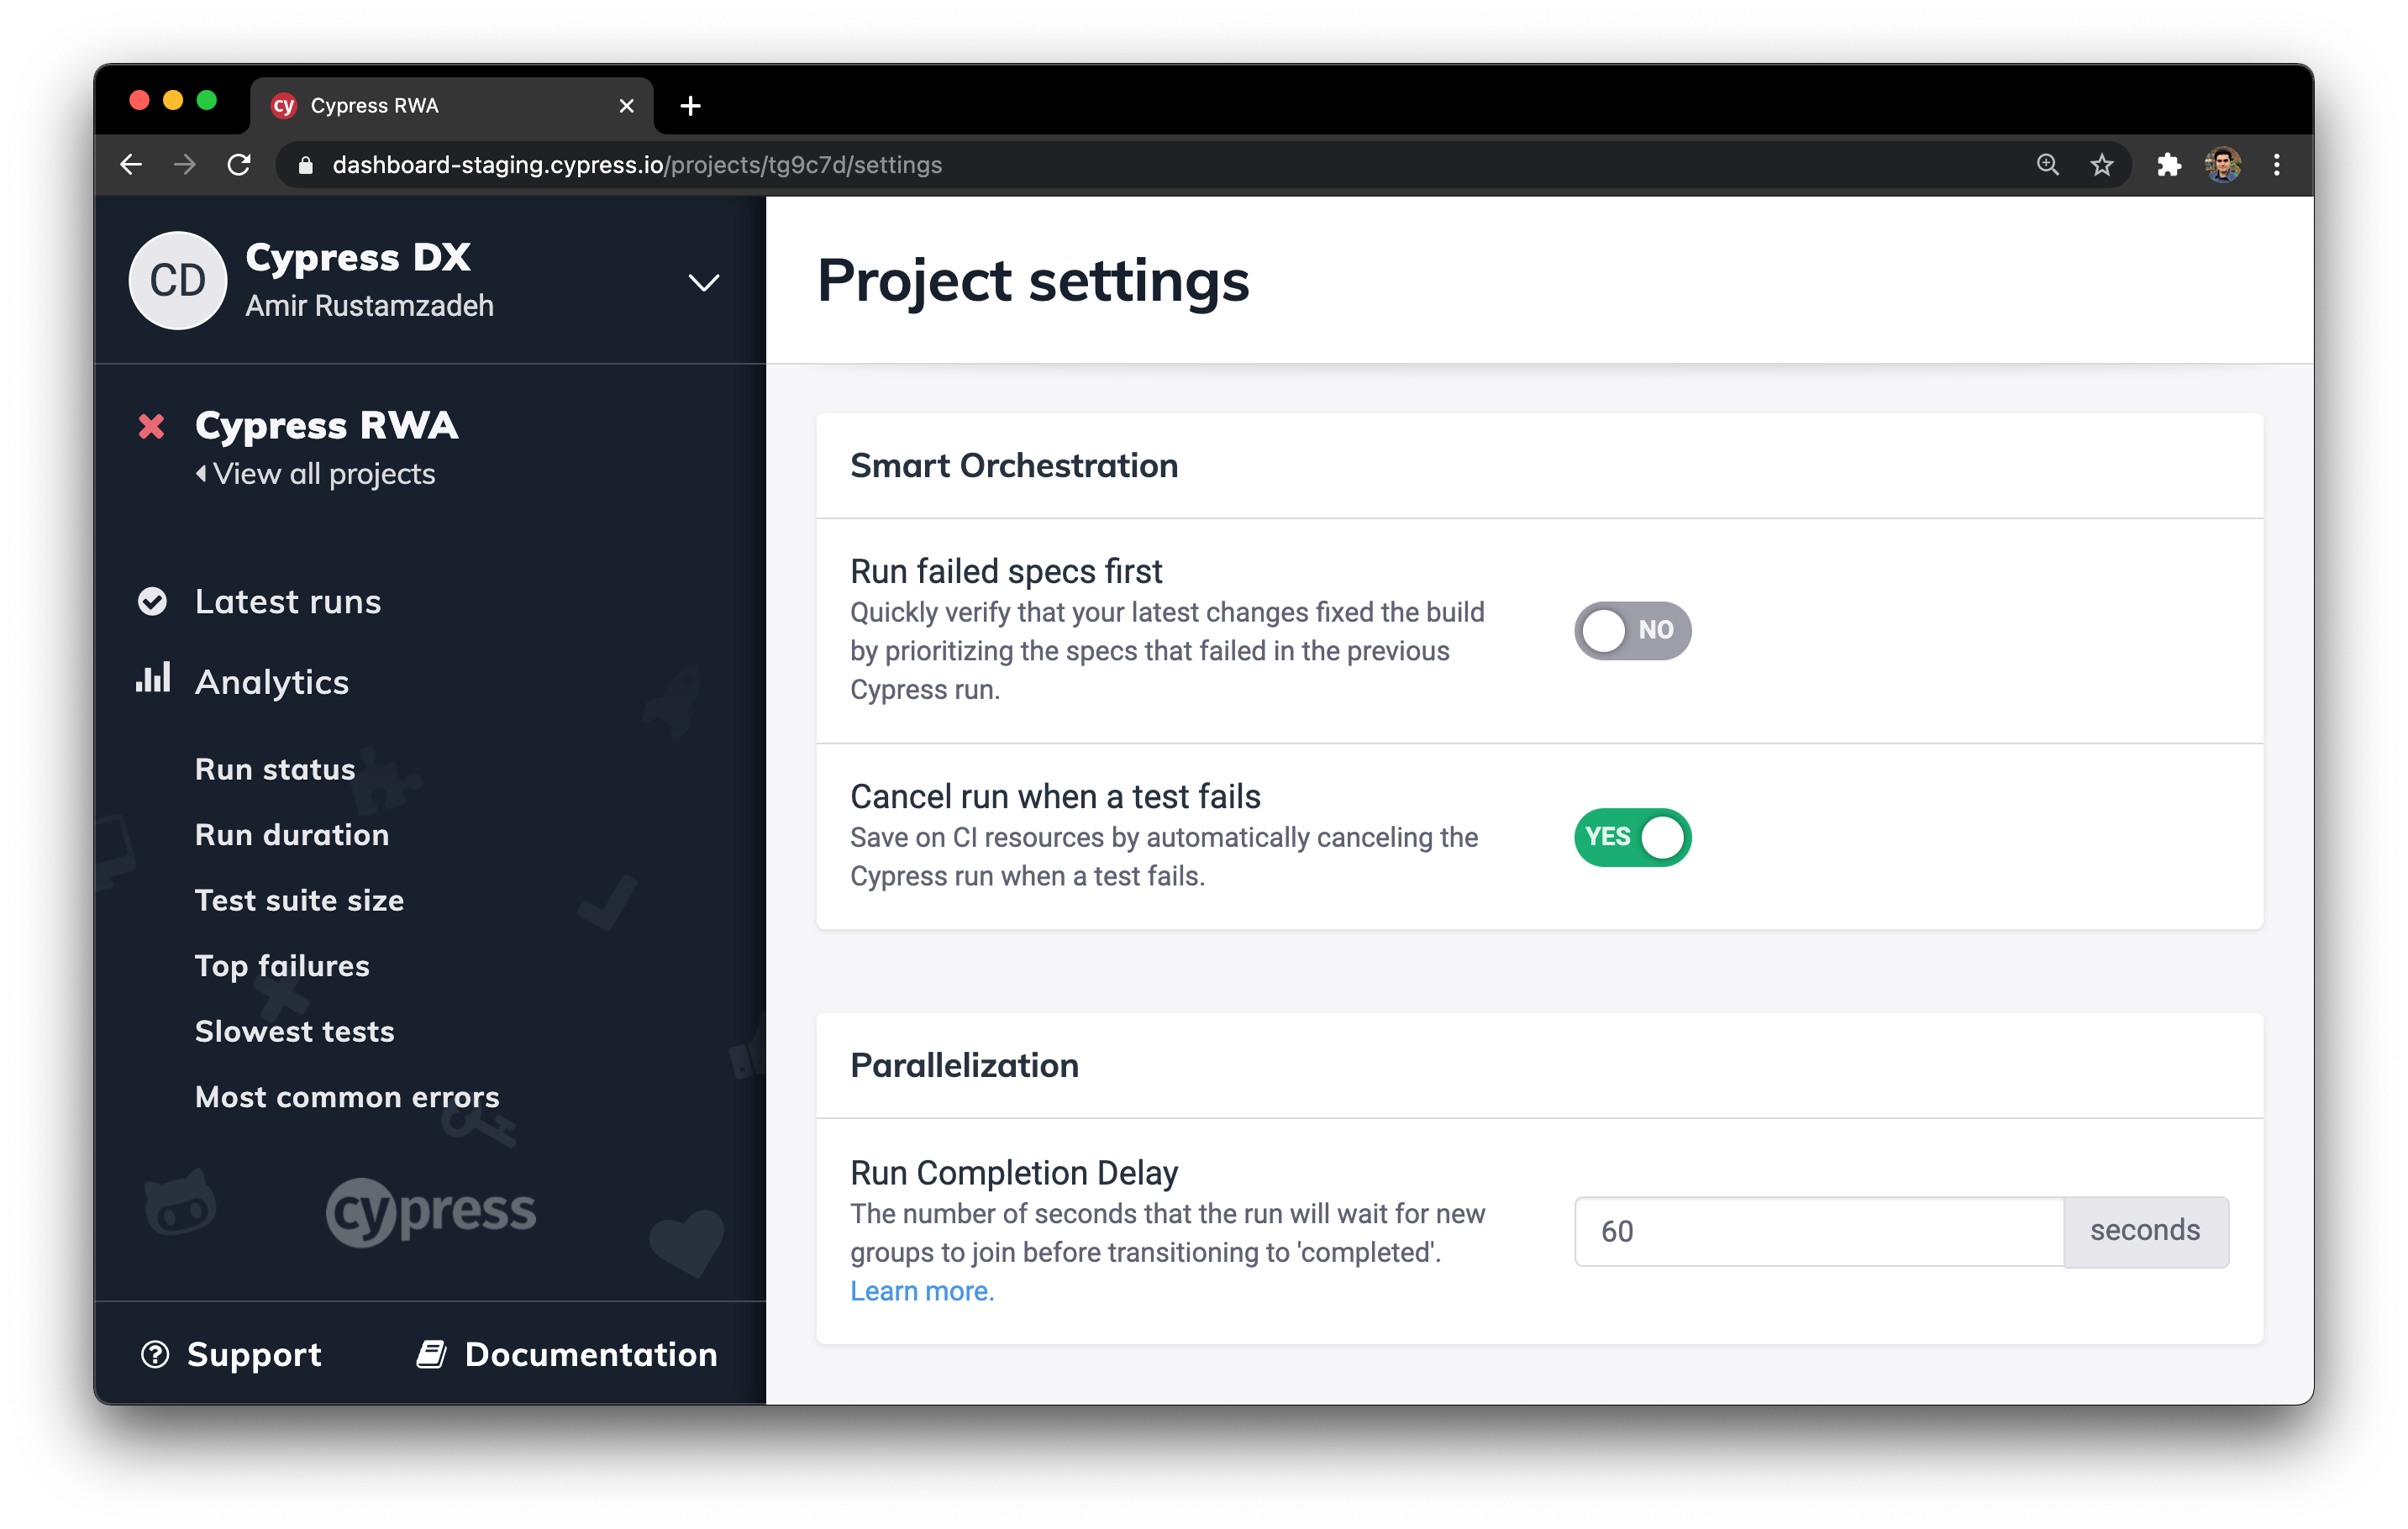2408x1529 pixels.
Task: Switch to the Slowest tests section
Action: (x=294, y=1030)
